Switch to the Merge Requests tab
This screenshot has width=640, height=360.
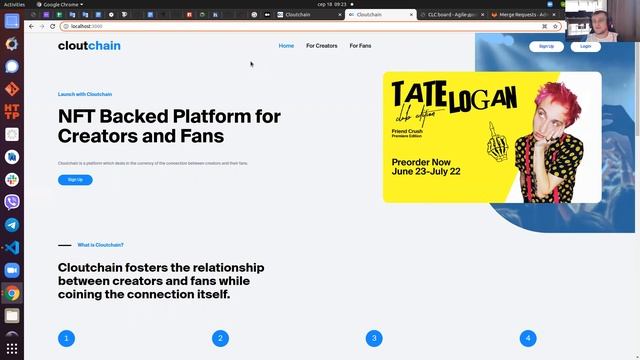(524, 15)
